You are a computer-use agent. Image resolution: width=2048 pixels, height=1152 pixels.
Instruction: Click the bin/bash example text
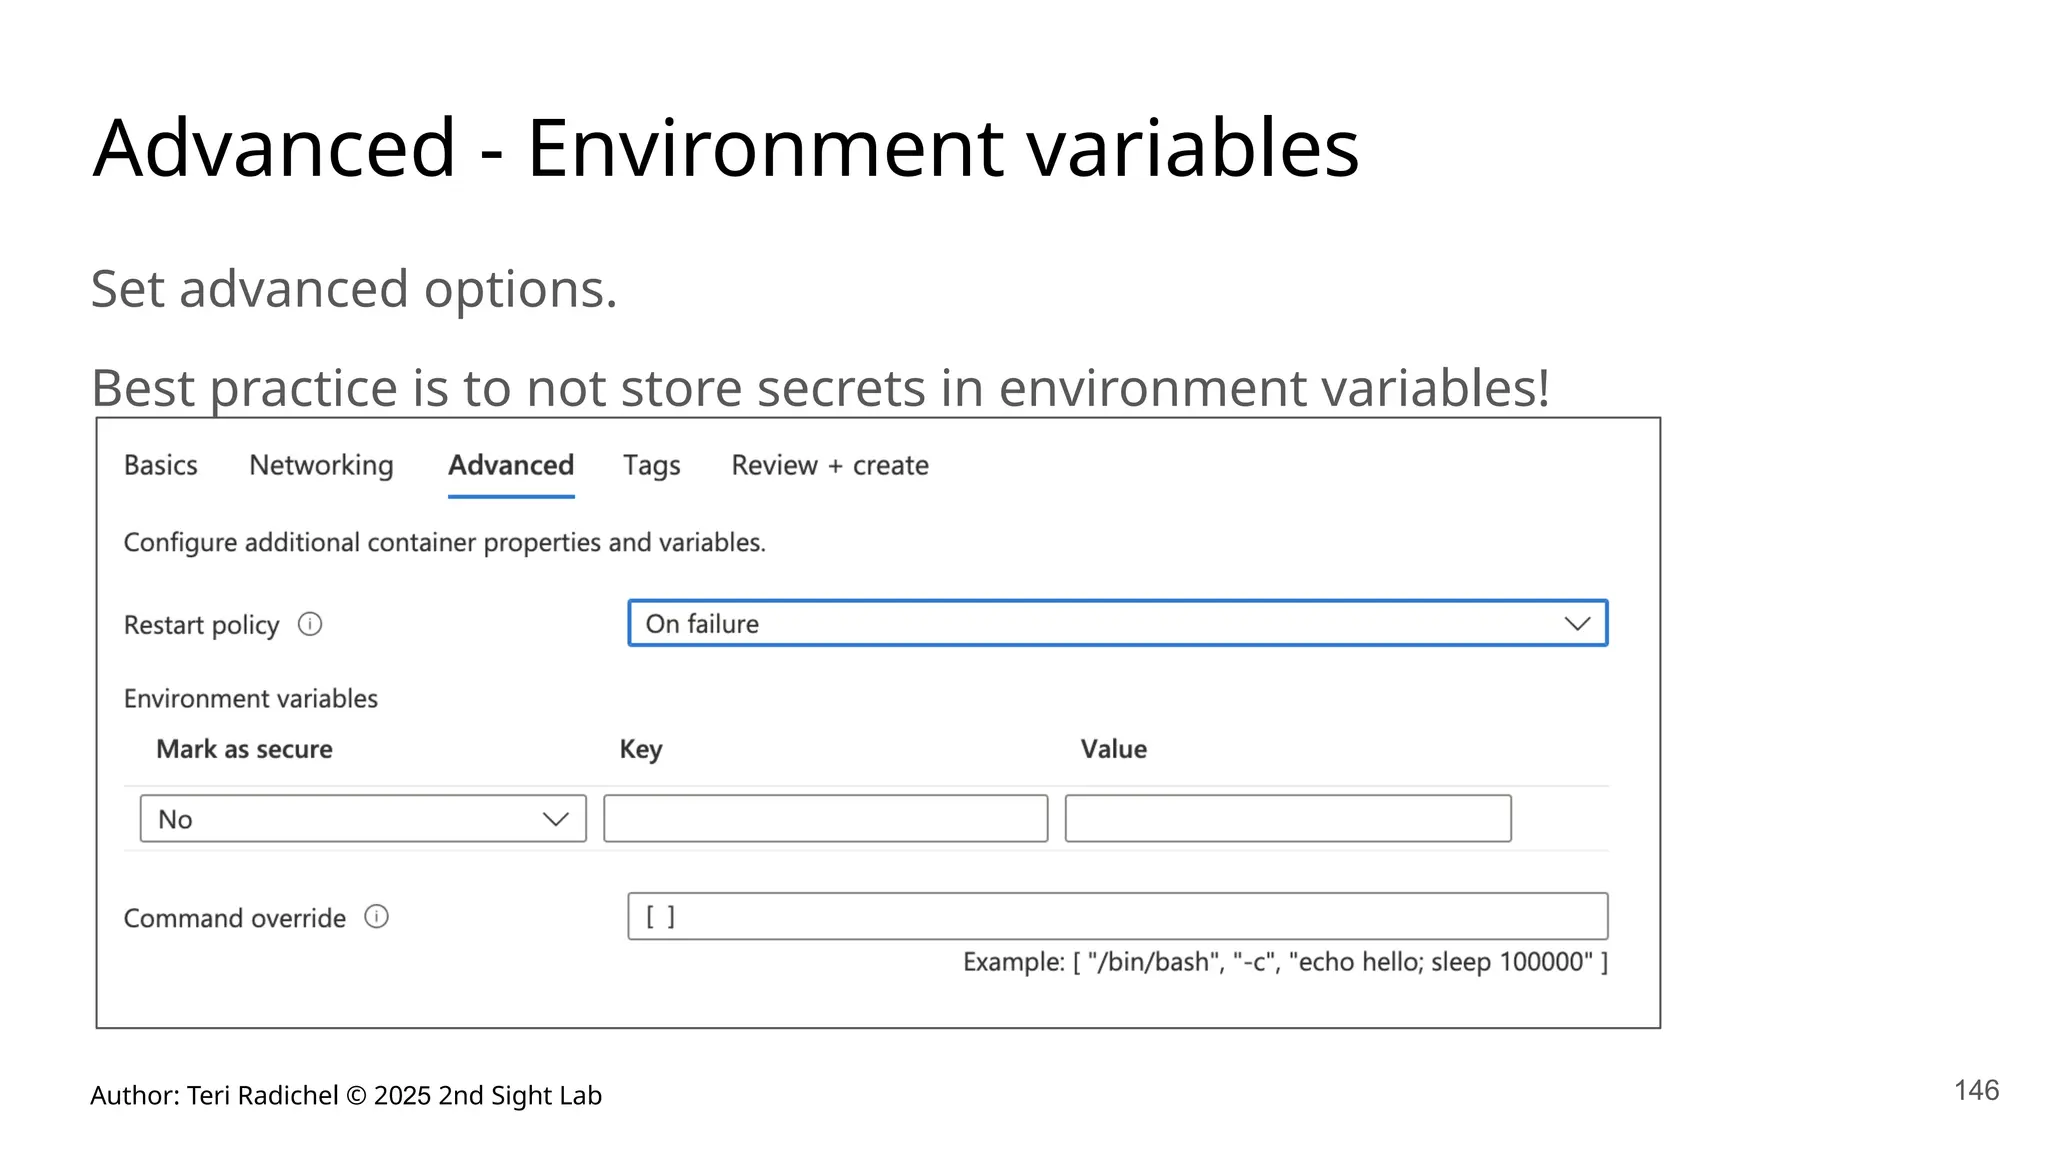point(1285,962)
